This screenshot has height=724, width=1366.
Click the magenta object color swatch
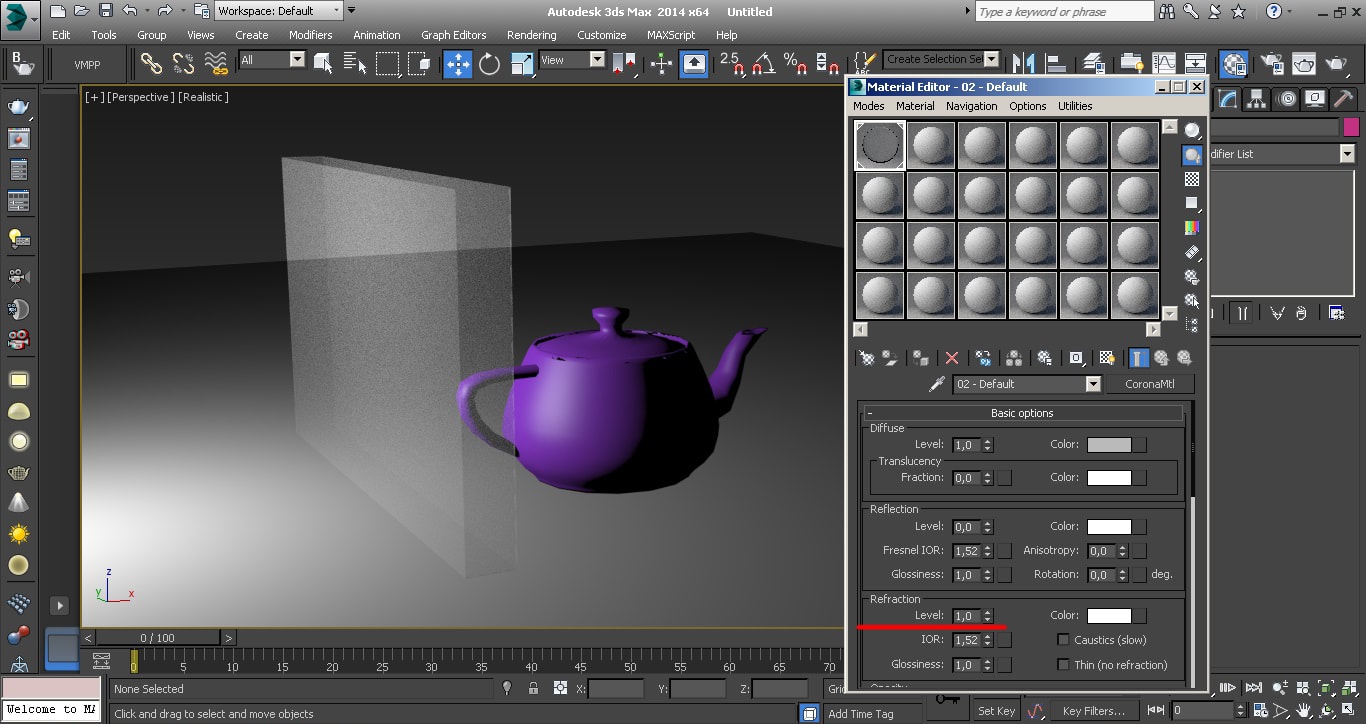pyautogui.click(x=1351, y=127)
